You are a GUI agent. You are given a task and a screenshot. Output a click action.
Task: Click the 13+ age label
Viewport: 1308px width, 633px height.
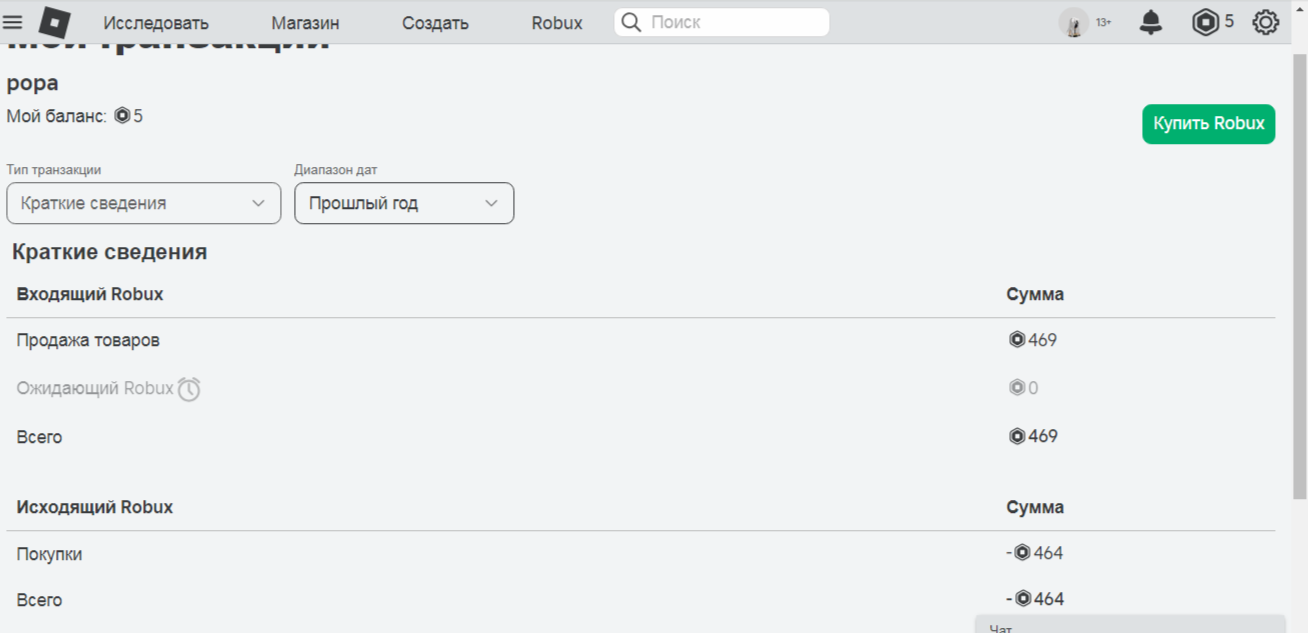pos(1103,22)
